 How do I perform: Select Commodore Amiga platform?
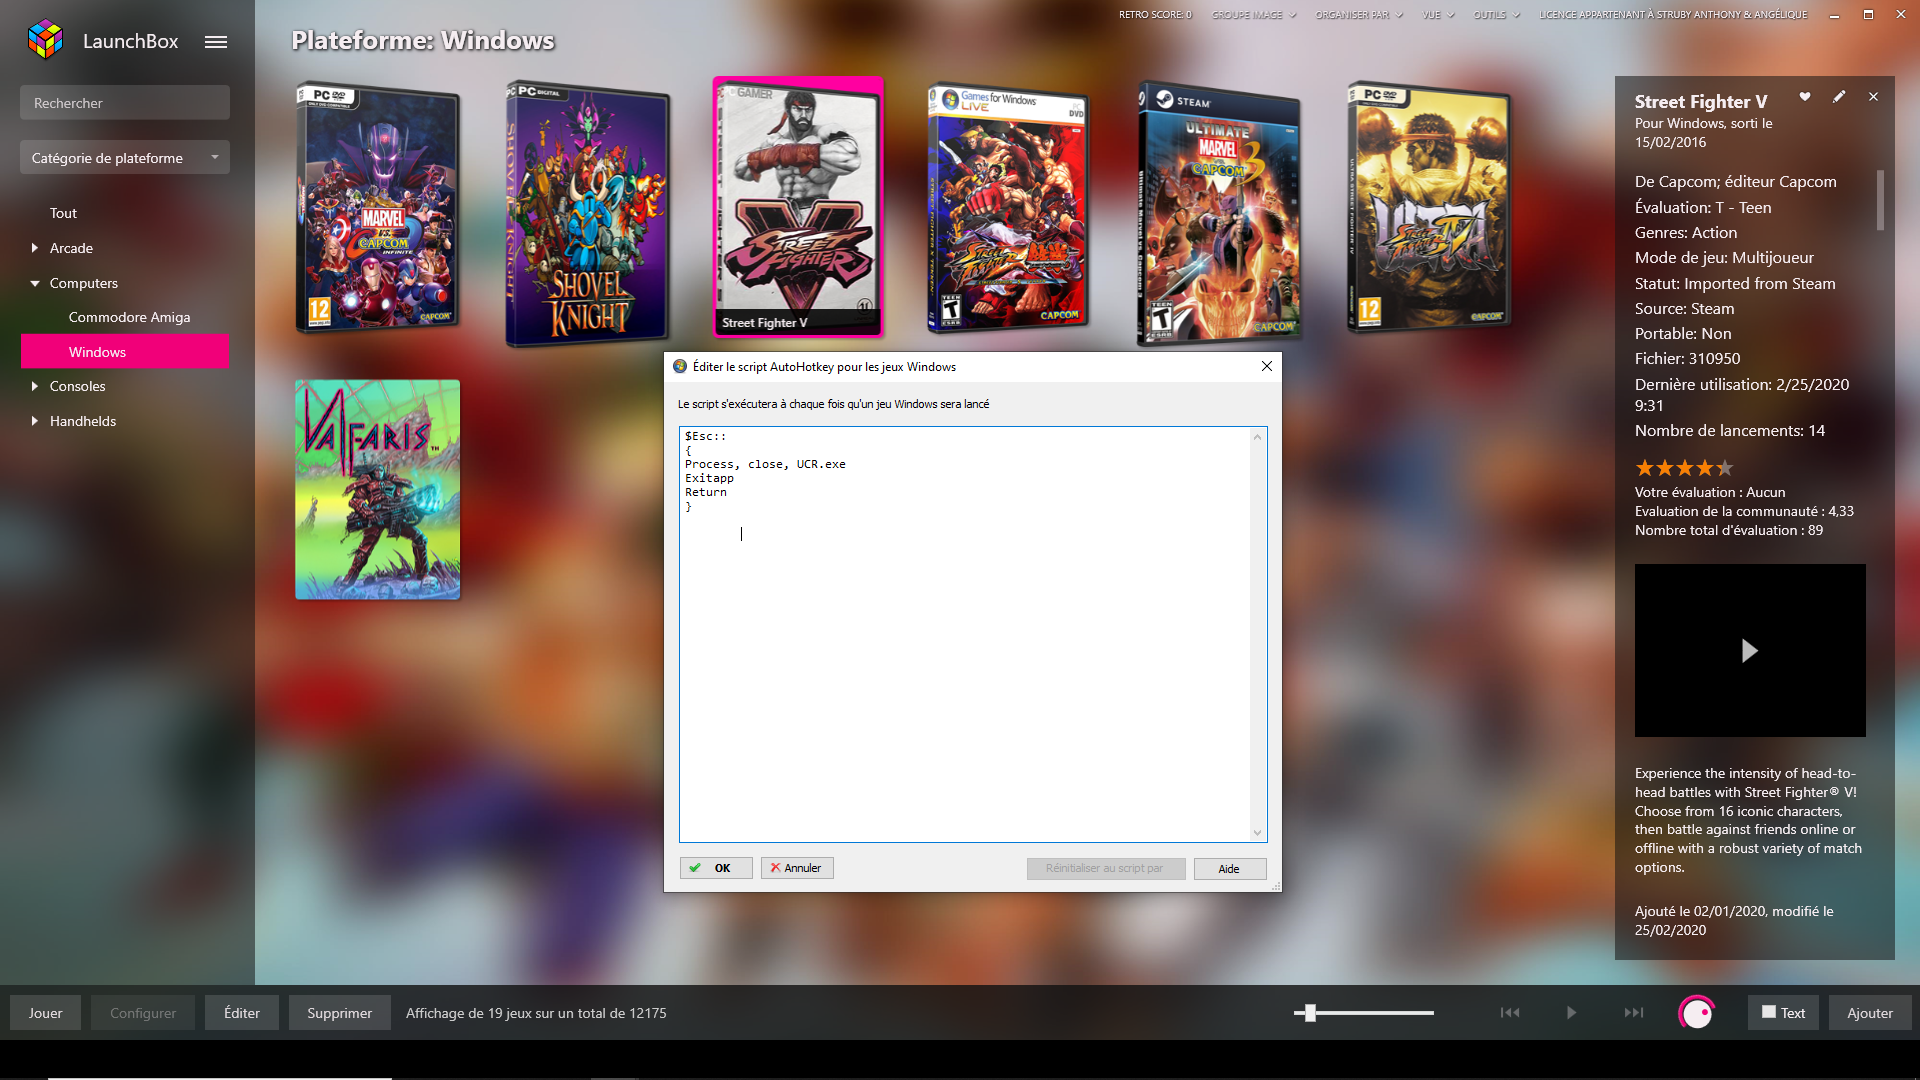pyautogui.click(x=129, y=317)
